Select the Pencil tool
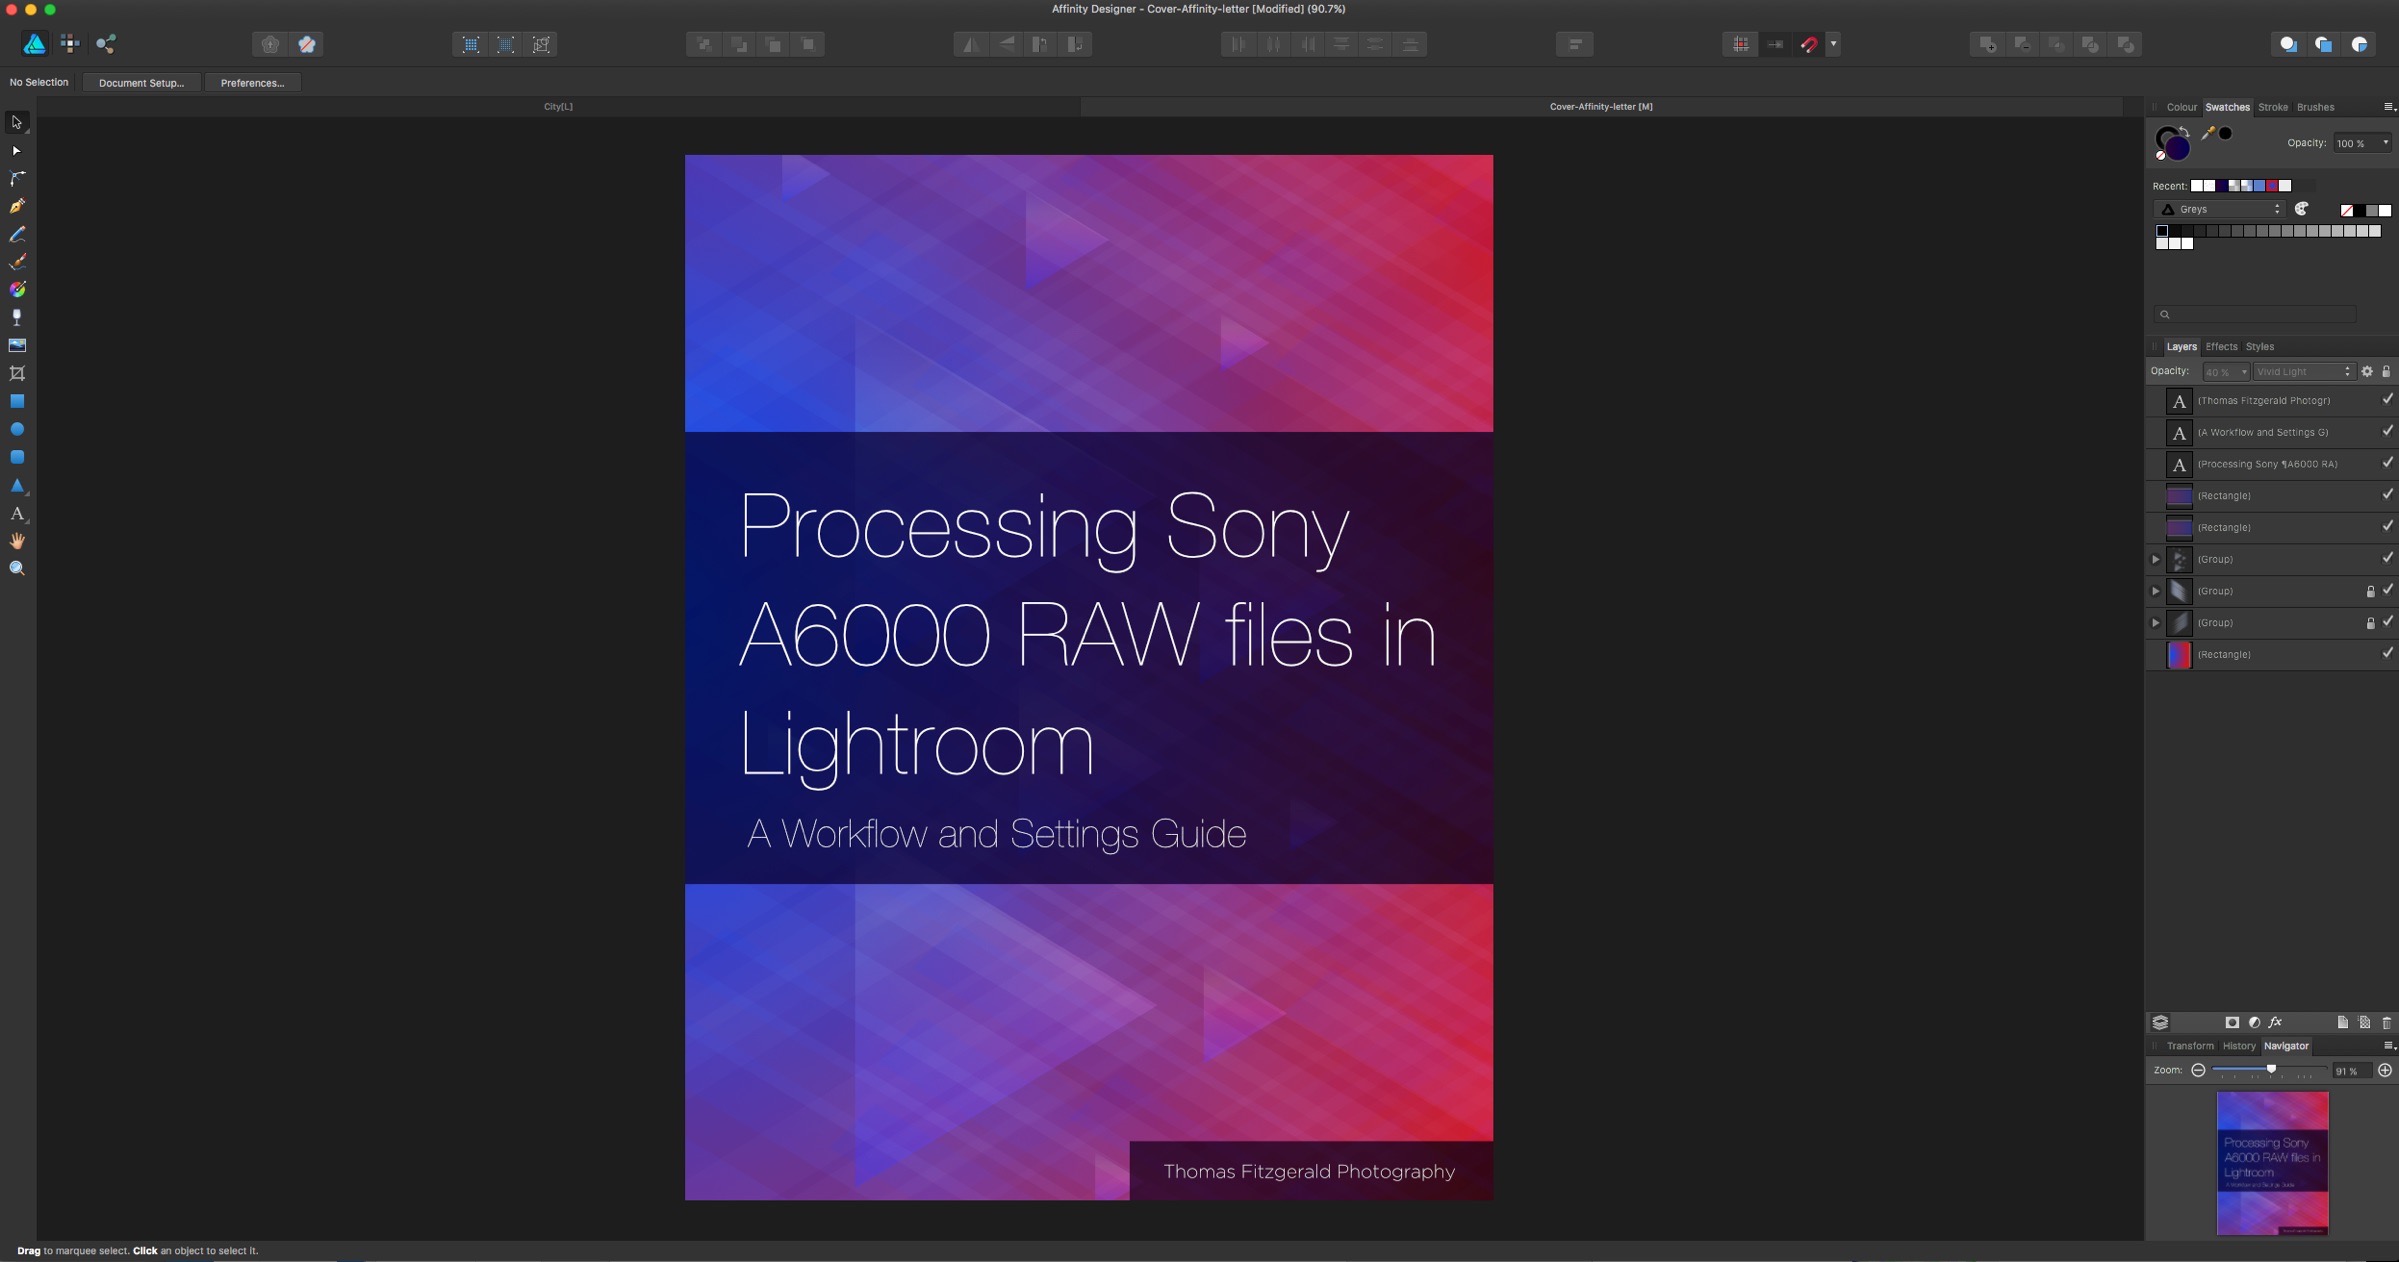Viewport: 2399px width, 1262px height. pyautogui.click(x=17, y=234)
